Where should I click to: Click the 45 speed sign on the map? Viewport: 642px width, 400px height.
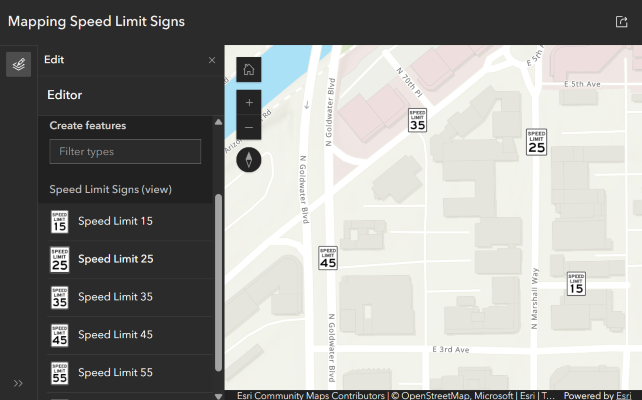[328, 258]
